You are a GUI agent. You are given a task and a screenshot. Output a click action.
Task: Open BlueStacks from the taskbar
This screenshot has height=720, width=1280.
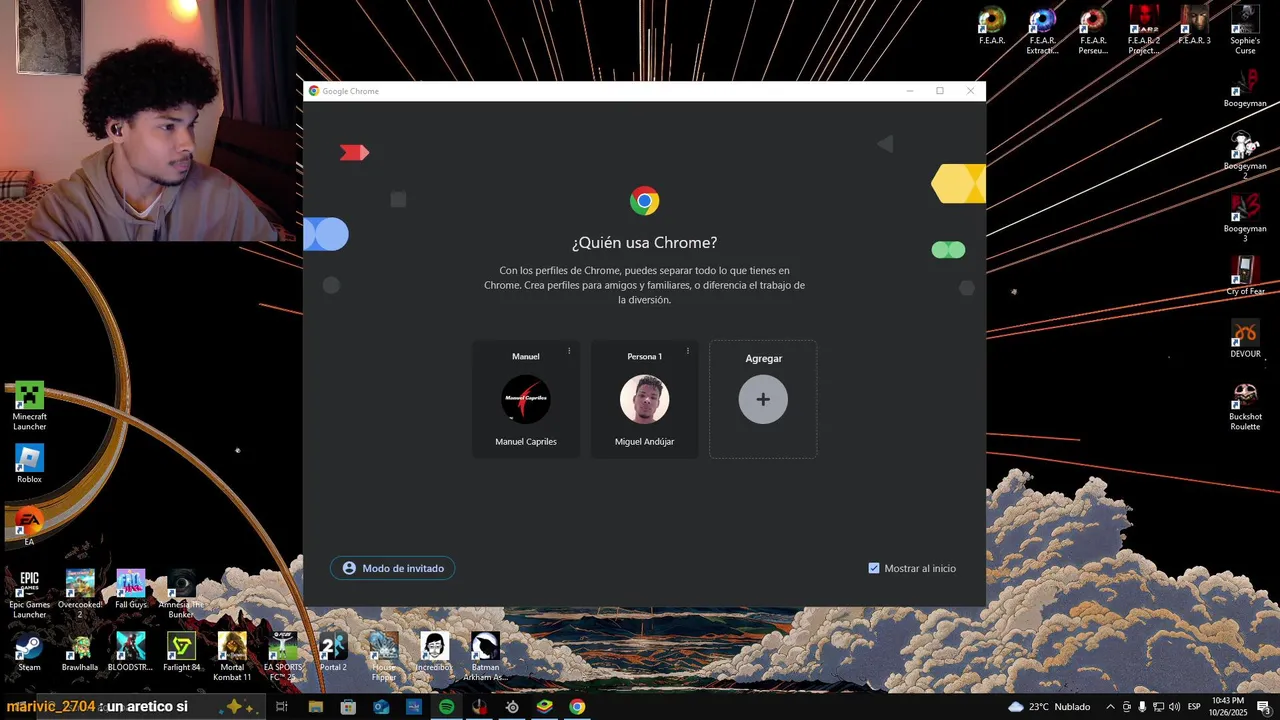pos(544,707)
